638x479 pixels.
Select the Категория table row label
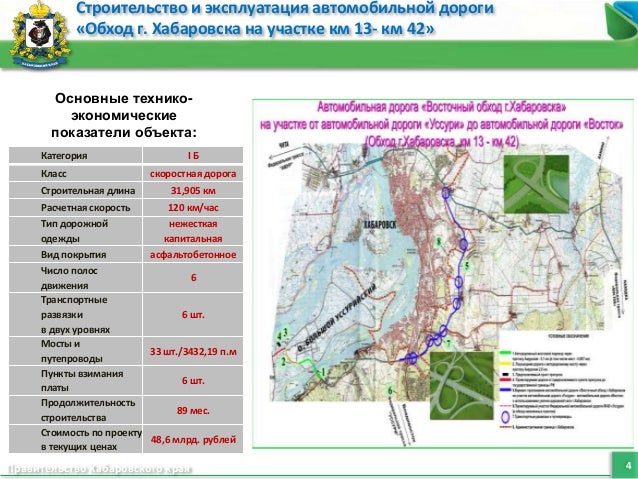coord(64,155)
